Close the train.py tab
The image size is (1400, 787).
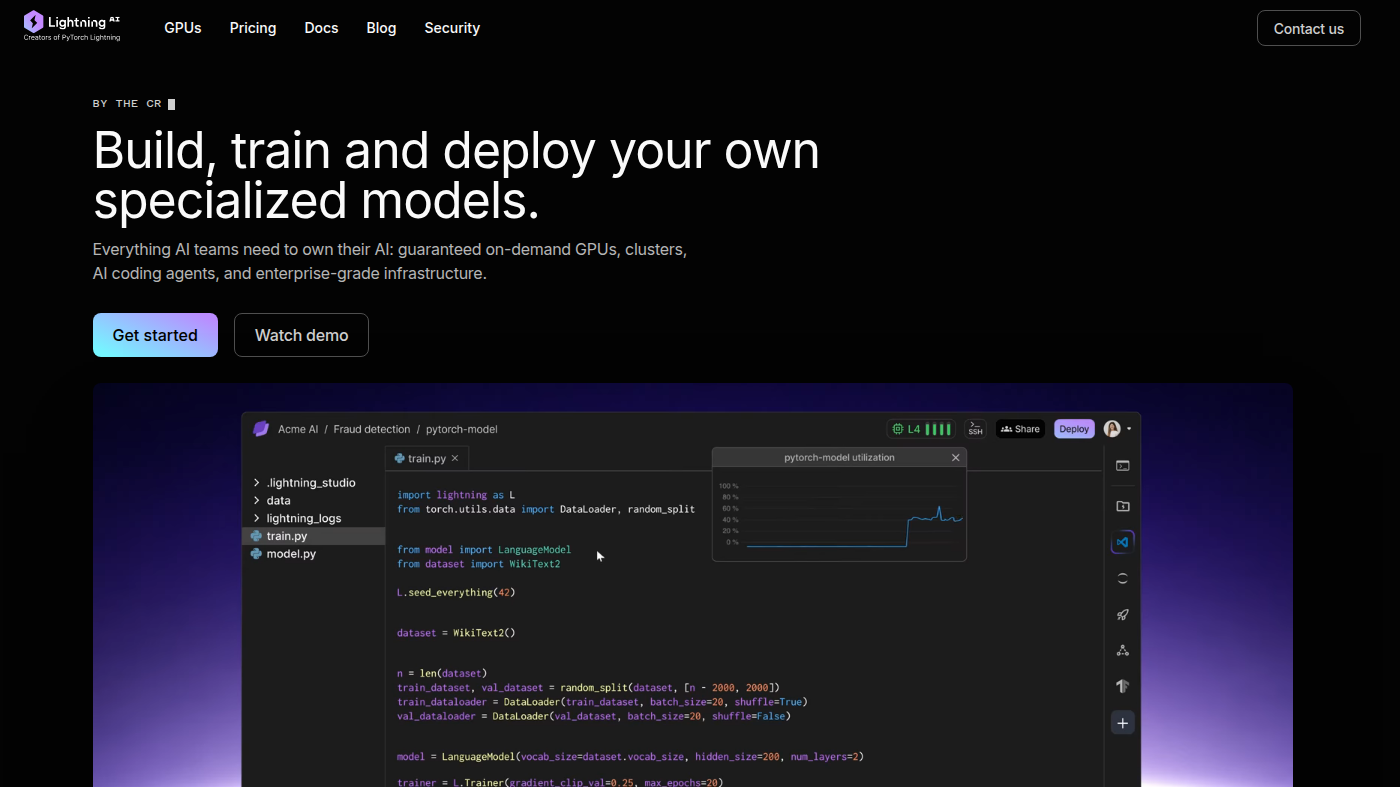coord(455,458)
